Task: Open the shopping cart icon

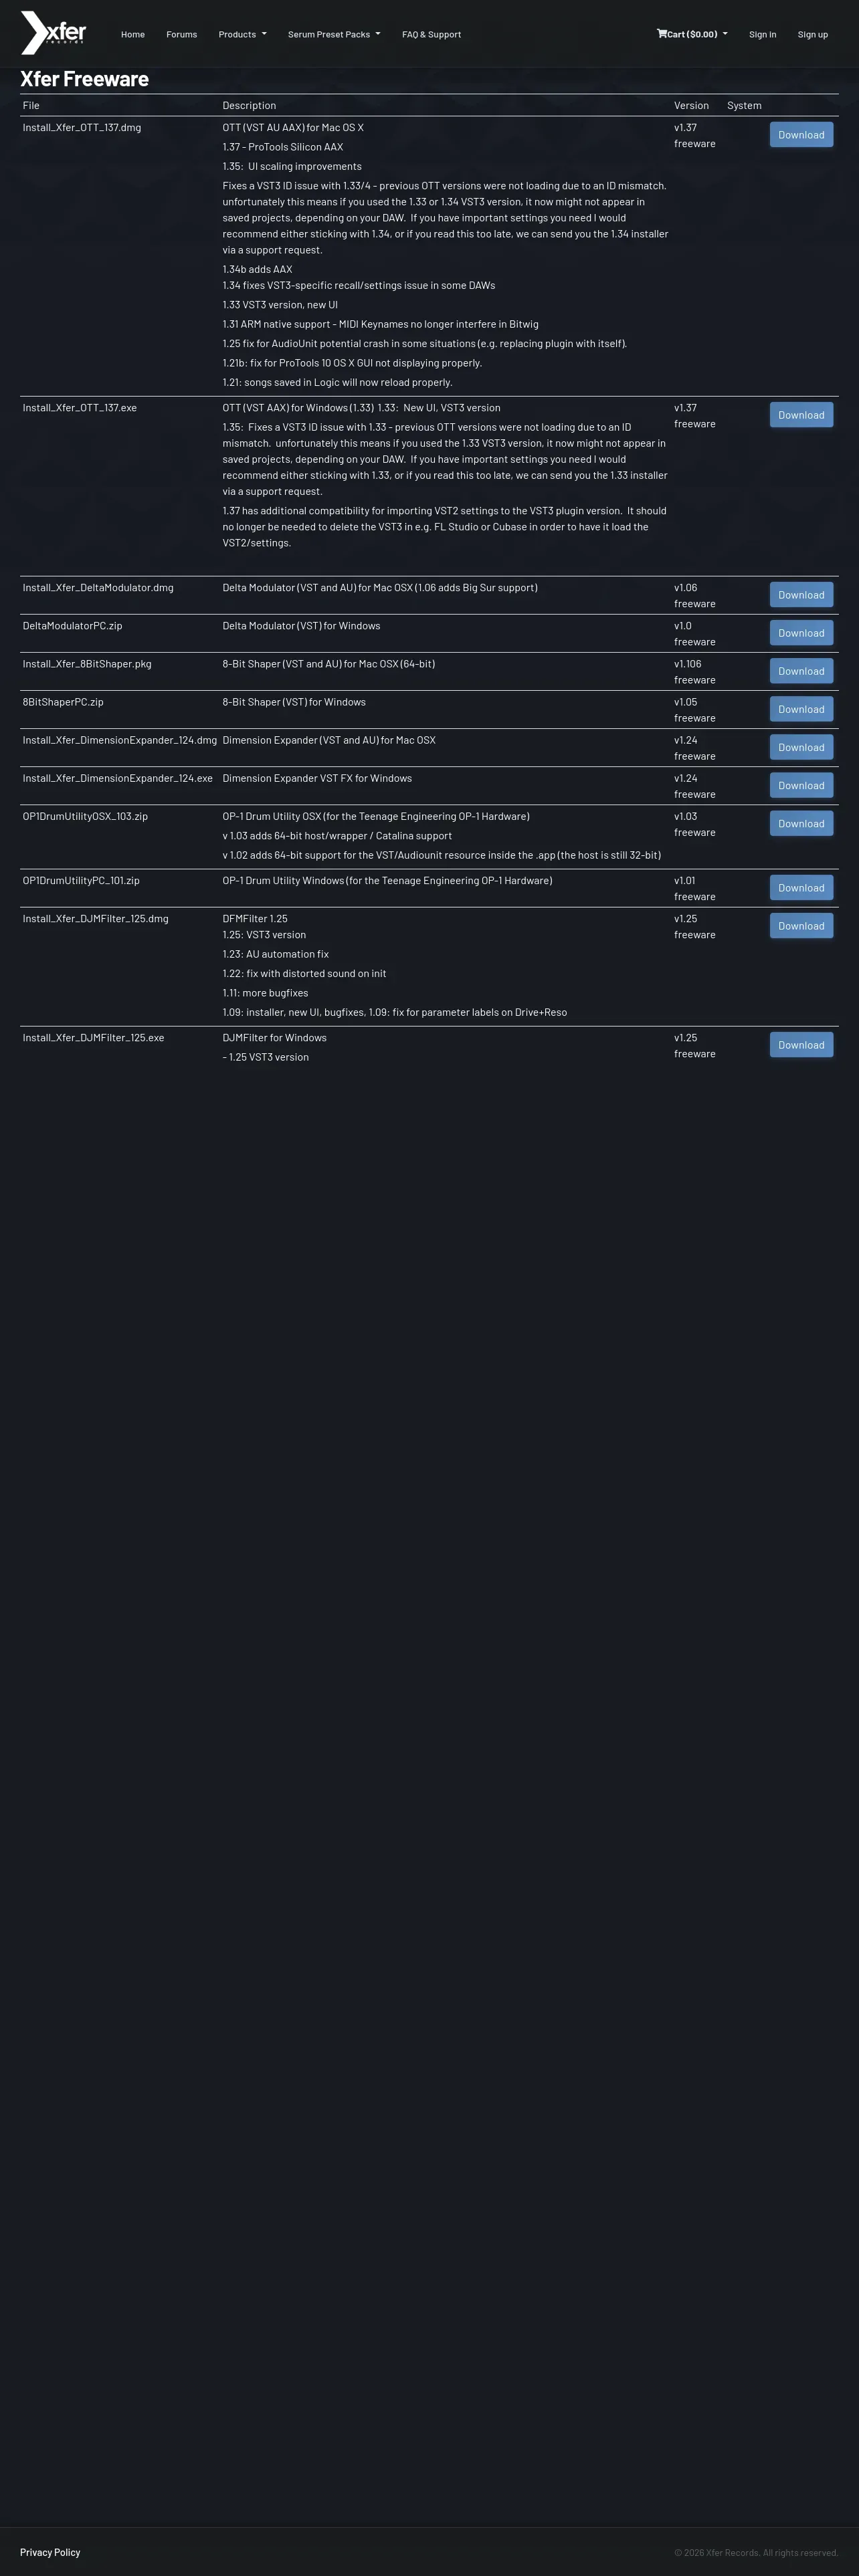Action: 661,33
